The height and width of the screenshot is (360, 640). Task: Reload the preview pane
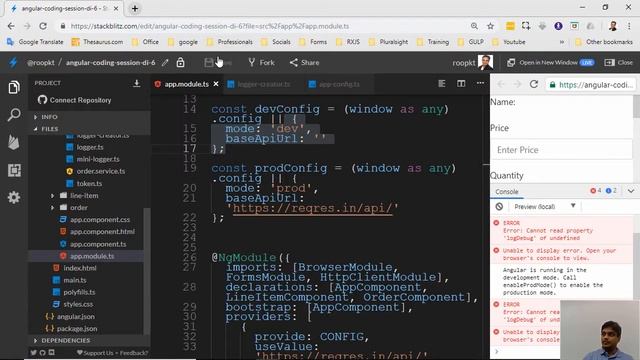(x=533, y=84)
